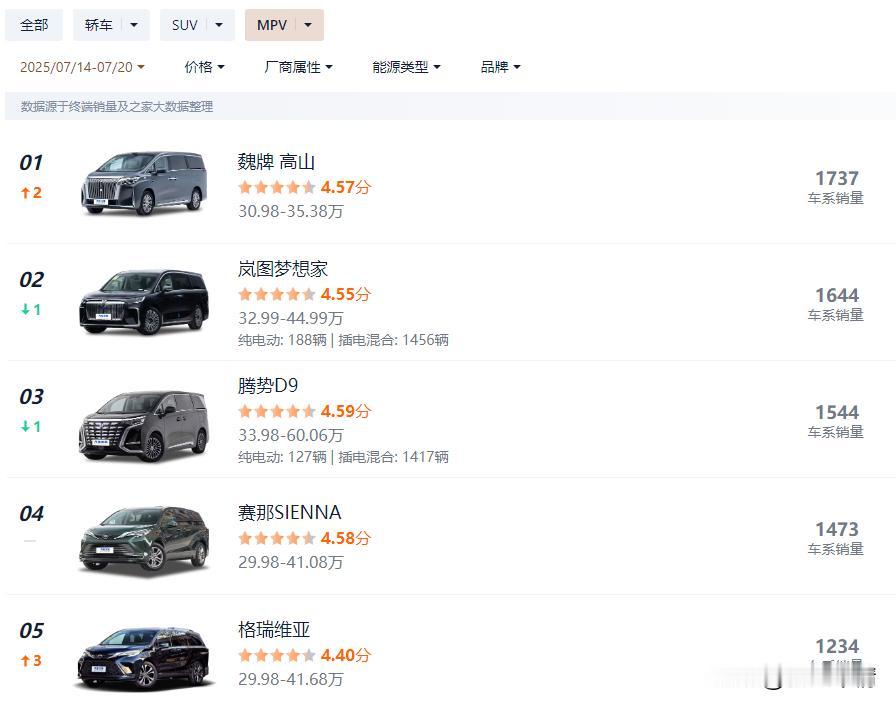Viewport: 896px width, 708px height.
Task: Click the up 2 rank change indicator
Action: pyautogui.click(x=31, y=193)
